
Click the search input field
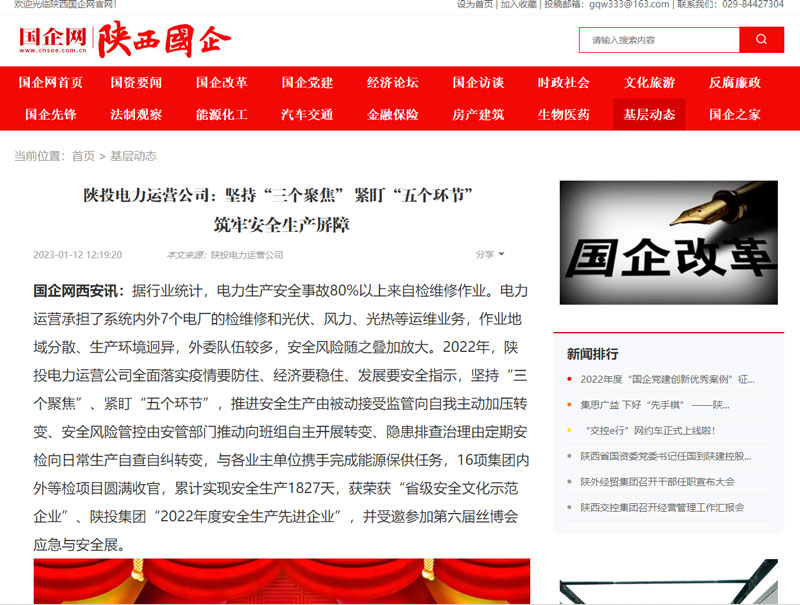[658, 40]
